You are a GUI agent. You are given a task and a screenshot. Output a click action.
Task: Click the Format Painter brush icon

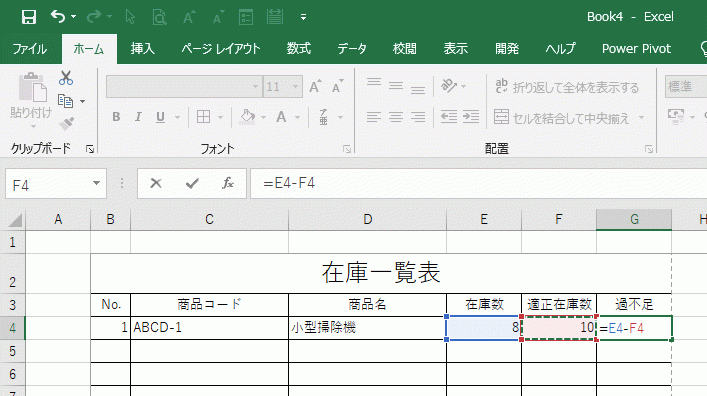pos(66,123)
